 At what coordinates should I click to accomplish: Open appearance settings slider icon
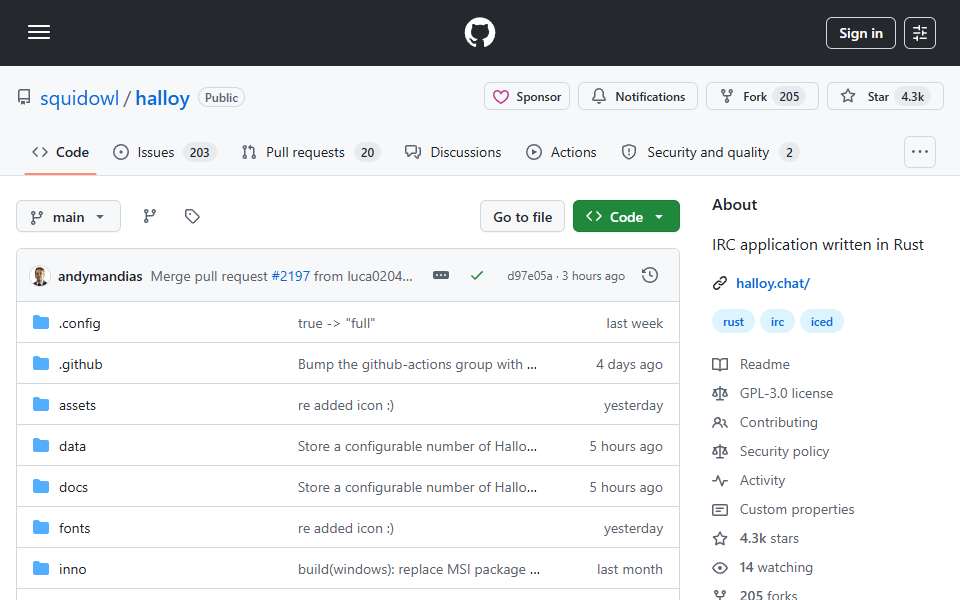(x=920, y=33)
